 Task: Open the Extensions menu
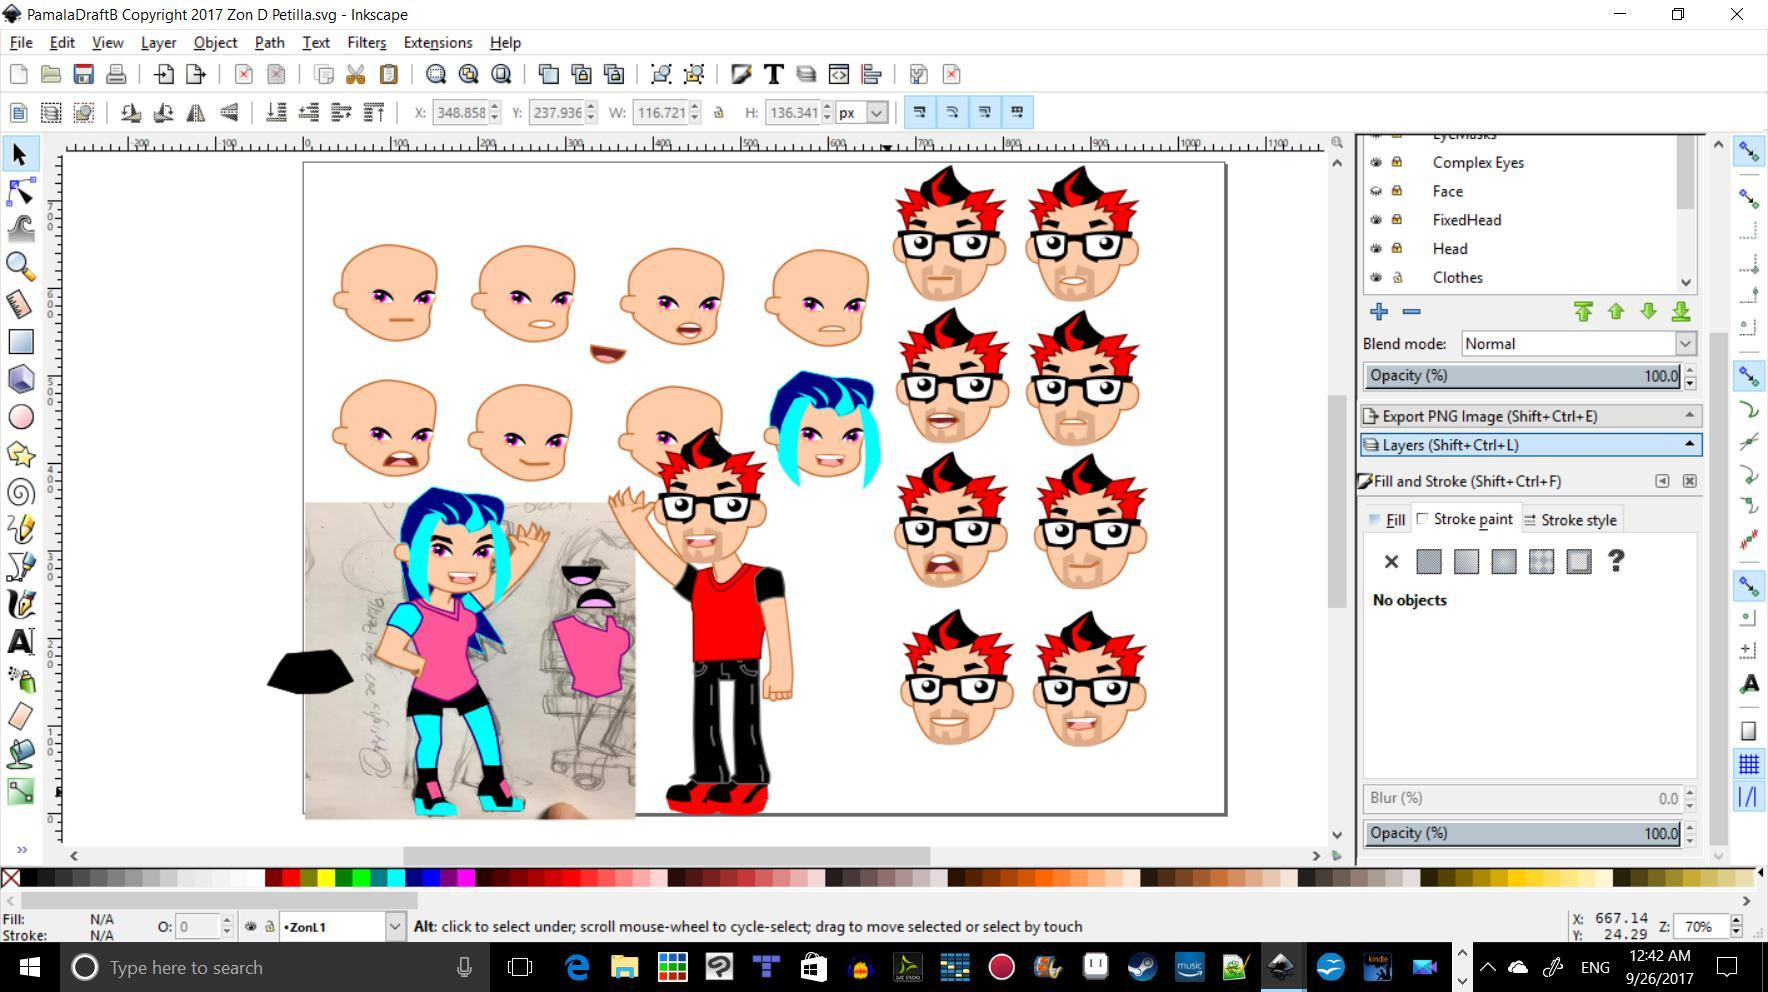point(437,43)
